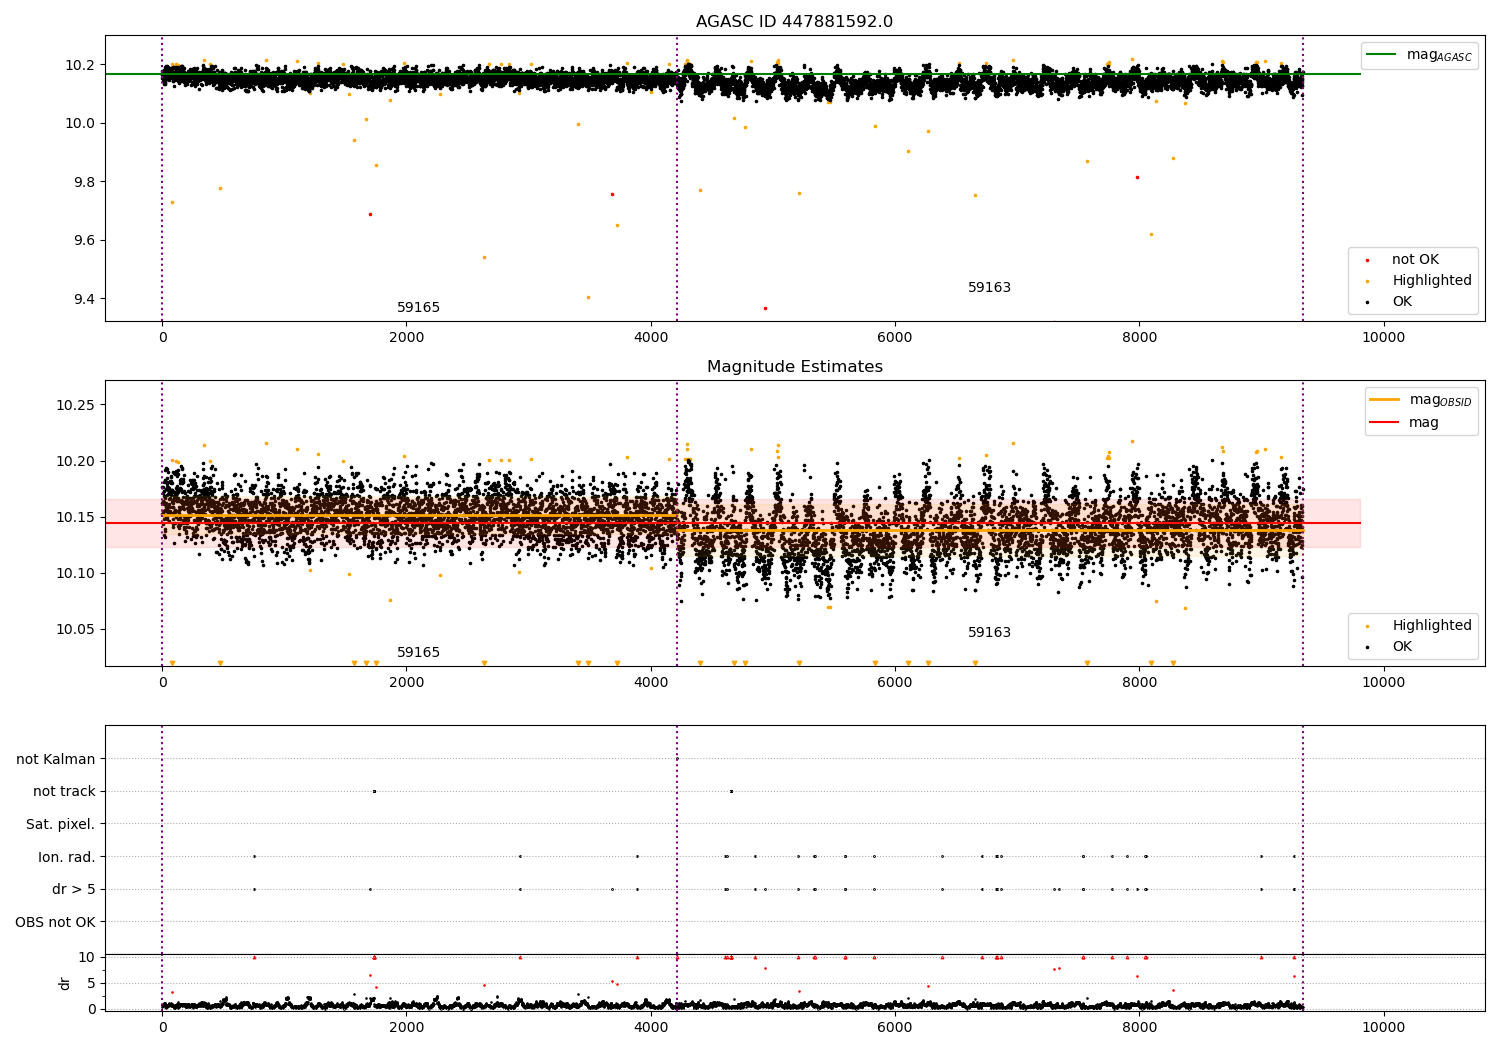Click the title "AGASC ID 447881592.0"
1500x1050 pixels.
[794, 22]
